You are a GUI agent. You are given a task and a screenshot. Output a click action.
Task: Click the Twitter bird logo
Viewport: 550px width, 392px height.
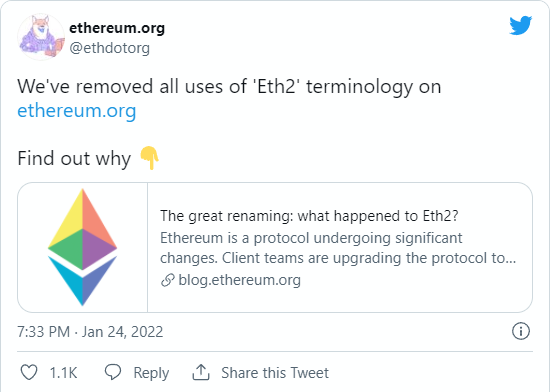pos(521,25)
